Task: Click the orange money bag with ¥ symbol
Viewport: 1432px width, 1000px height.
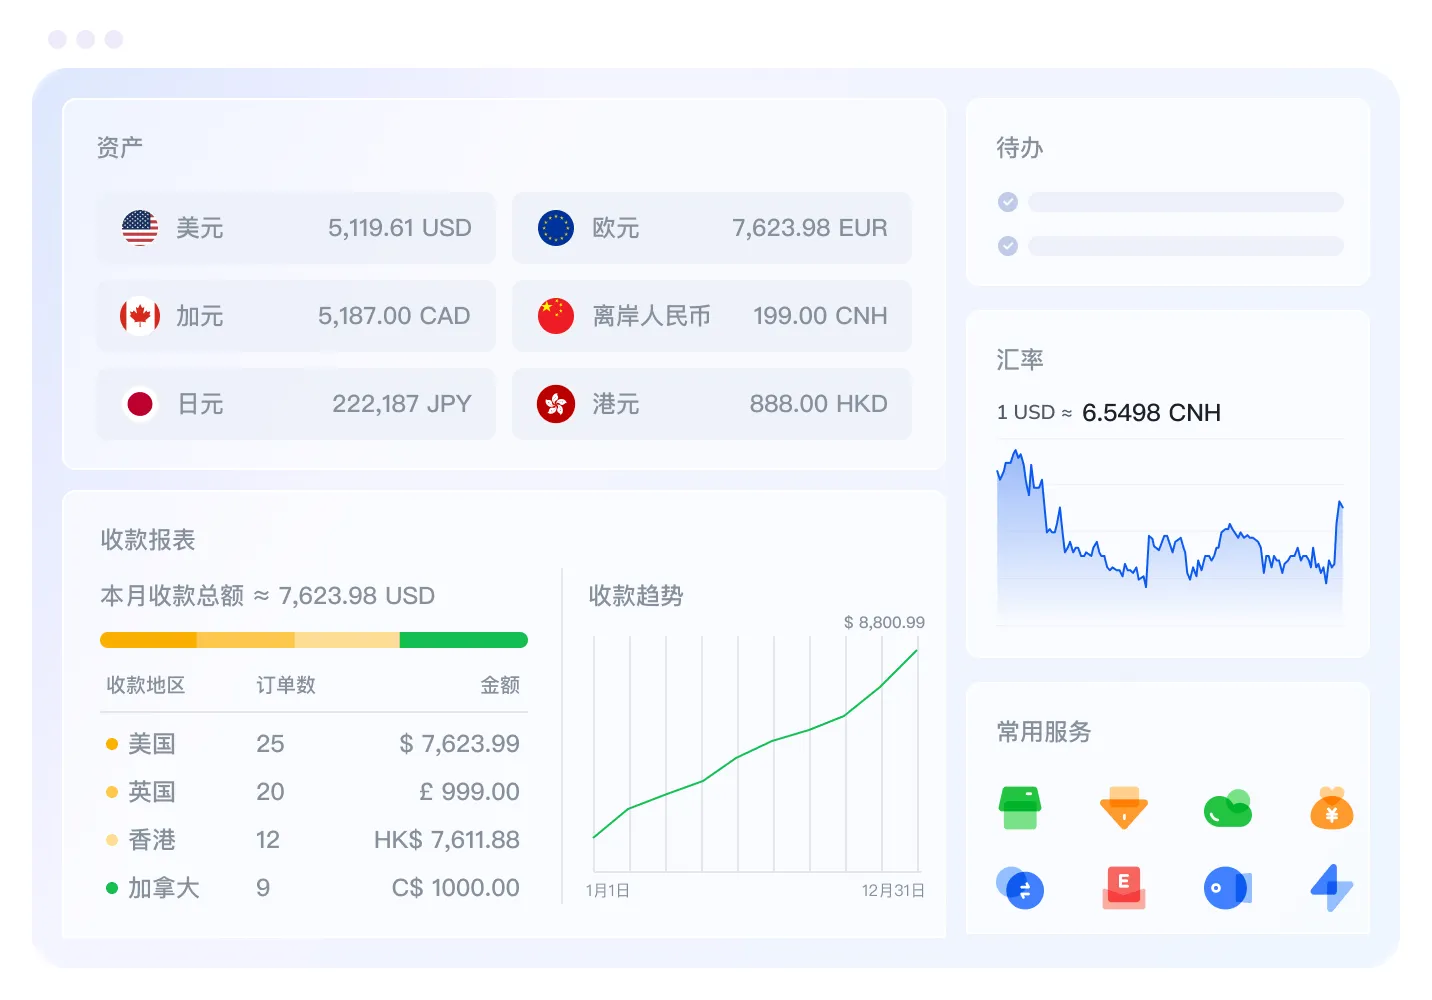Action: coord(1331,809)
